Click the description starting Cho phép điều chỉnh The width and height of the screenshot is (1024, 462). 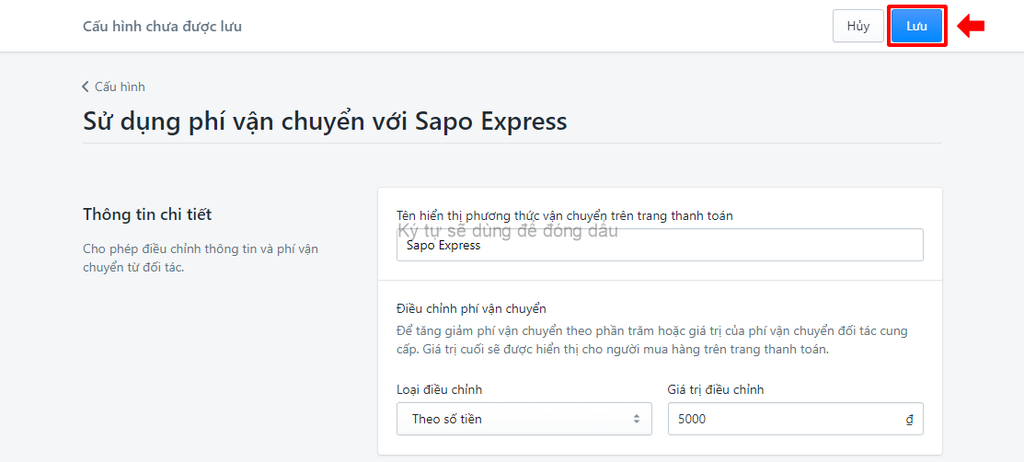[x=200, y=259]
